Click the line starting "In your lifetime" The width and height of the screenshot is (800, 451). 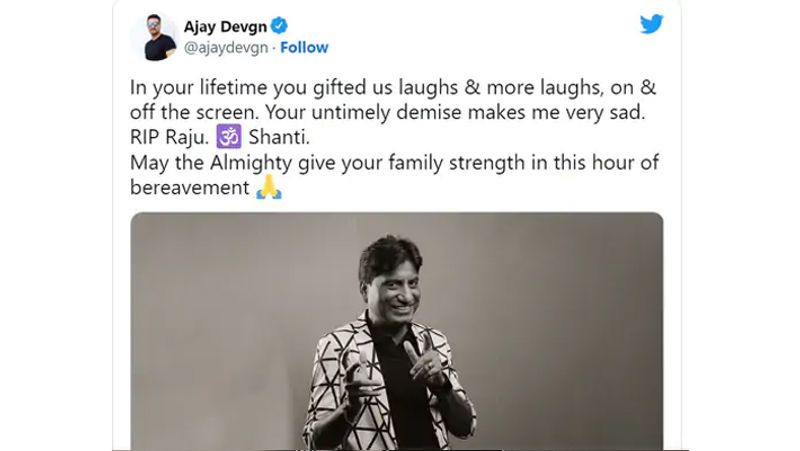pyautogui.click(x=393, y=88)
